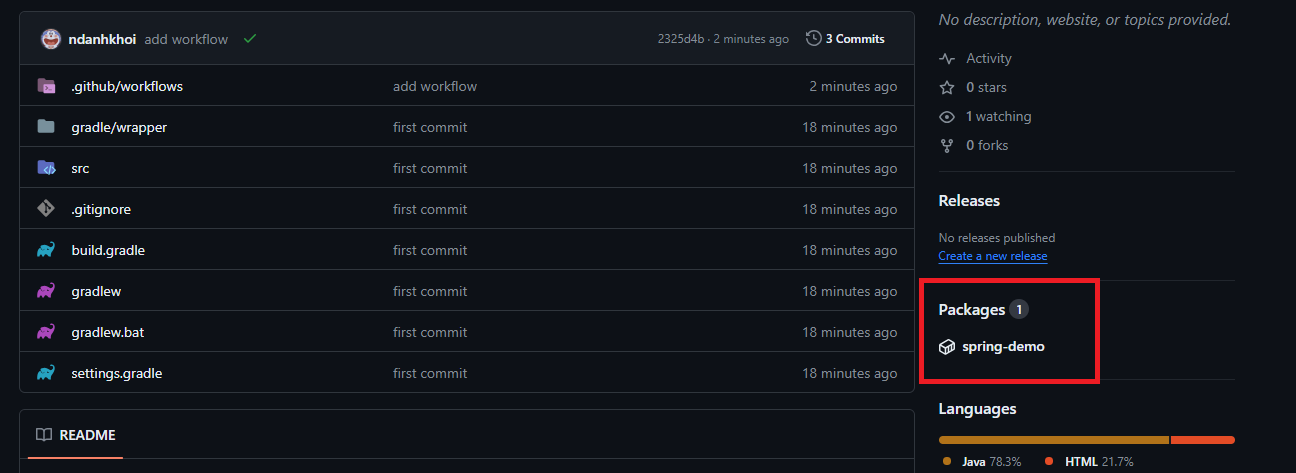This screenshot has width=1296, height=473.
Task: Click the build.gradle elephant file icon
Action: point(46,250)
